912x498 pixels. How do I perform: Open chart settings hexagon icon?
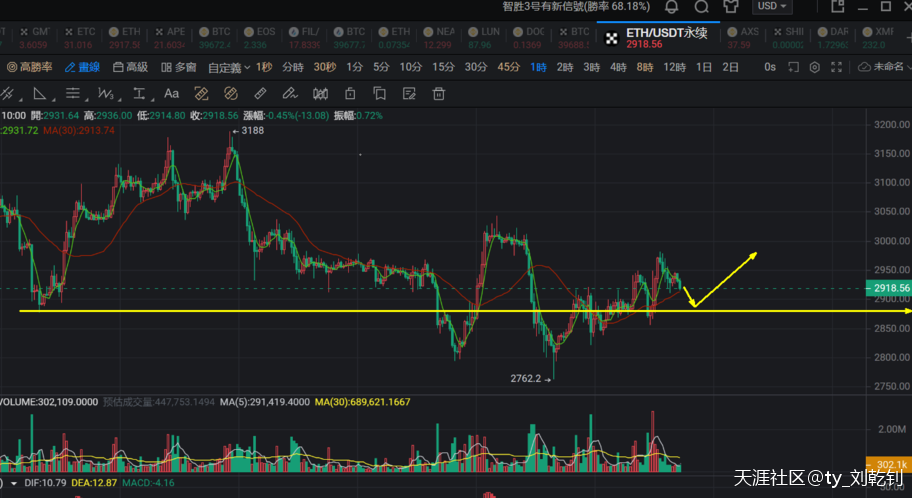815,67
